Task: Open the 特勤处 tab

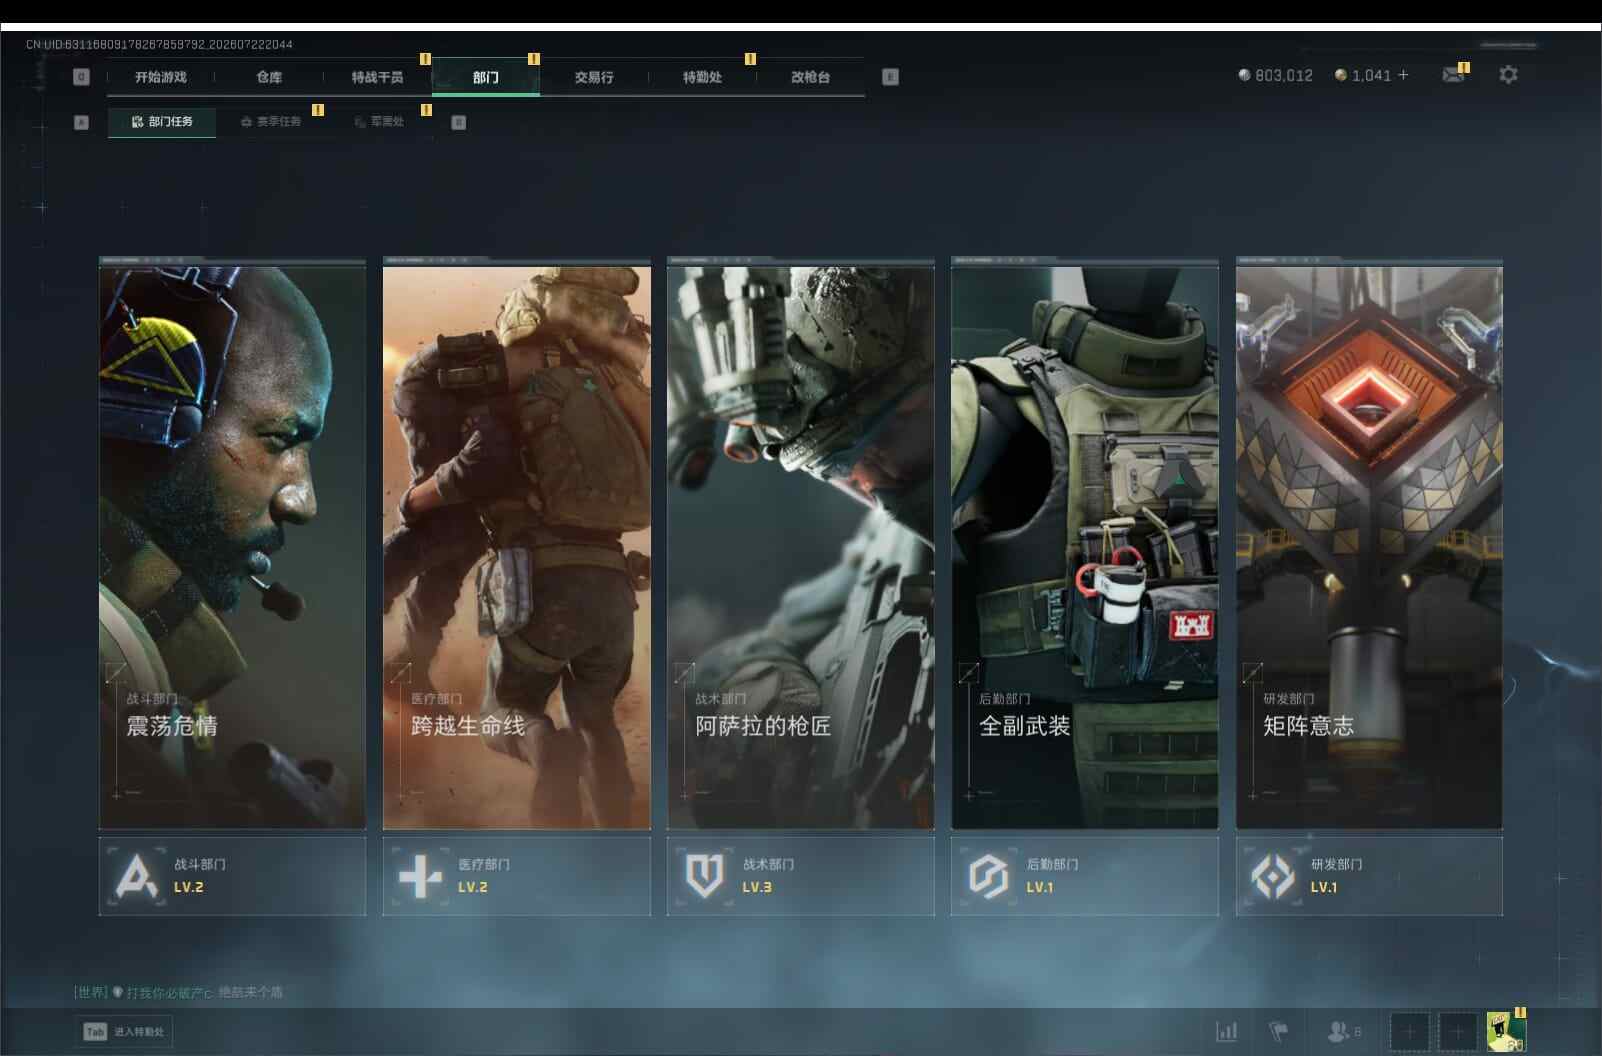Action: point(702,77)
